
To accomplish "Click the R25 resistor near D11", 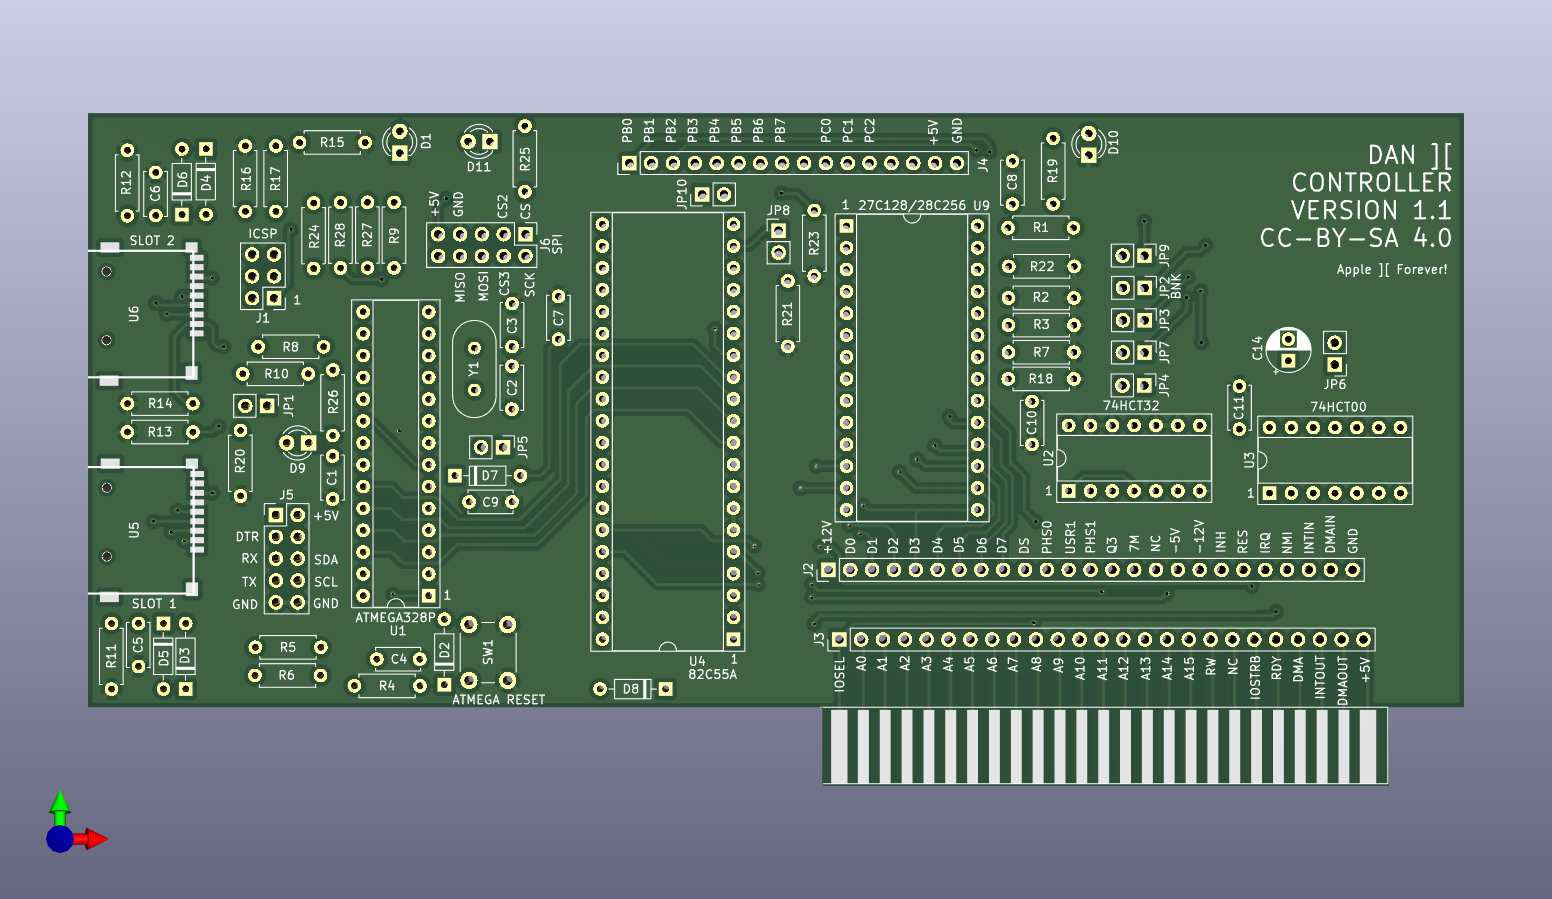I will [x=525, y=159].
